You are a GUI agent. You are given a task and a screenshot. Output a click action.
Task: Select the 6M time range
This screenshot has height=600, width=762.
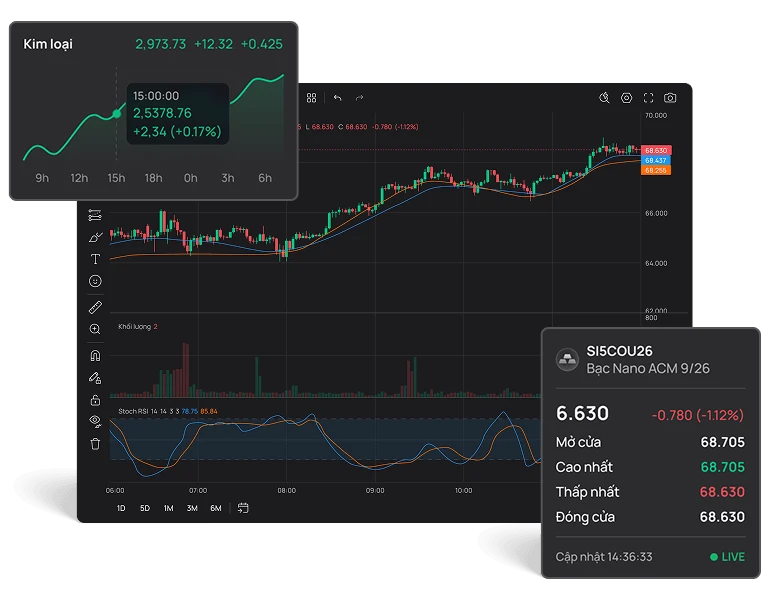(216, 508)
